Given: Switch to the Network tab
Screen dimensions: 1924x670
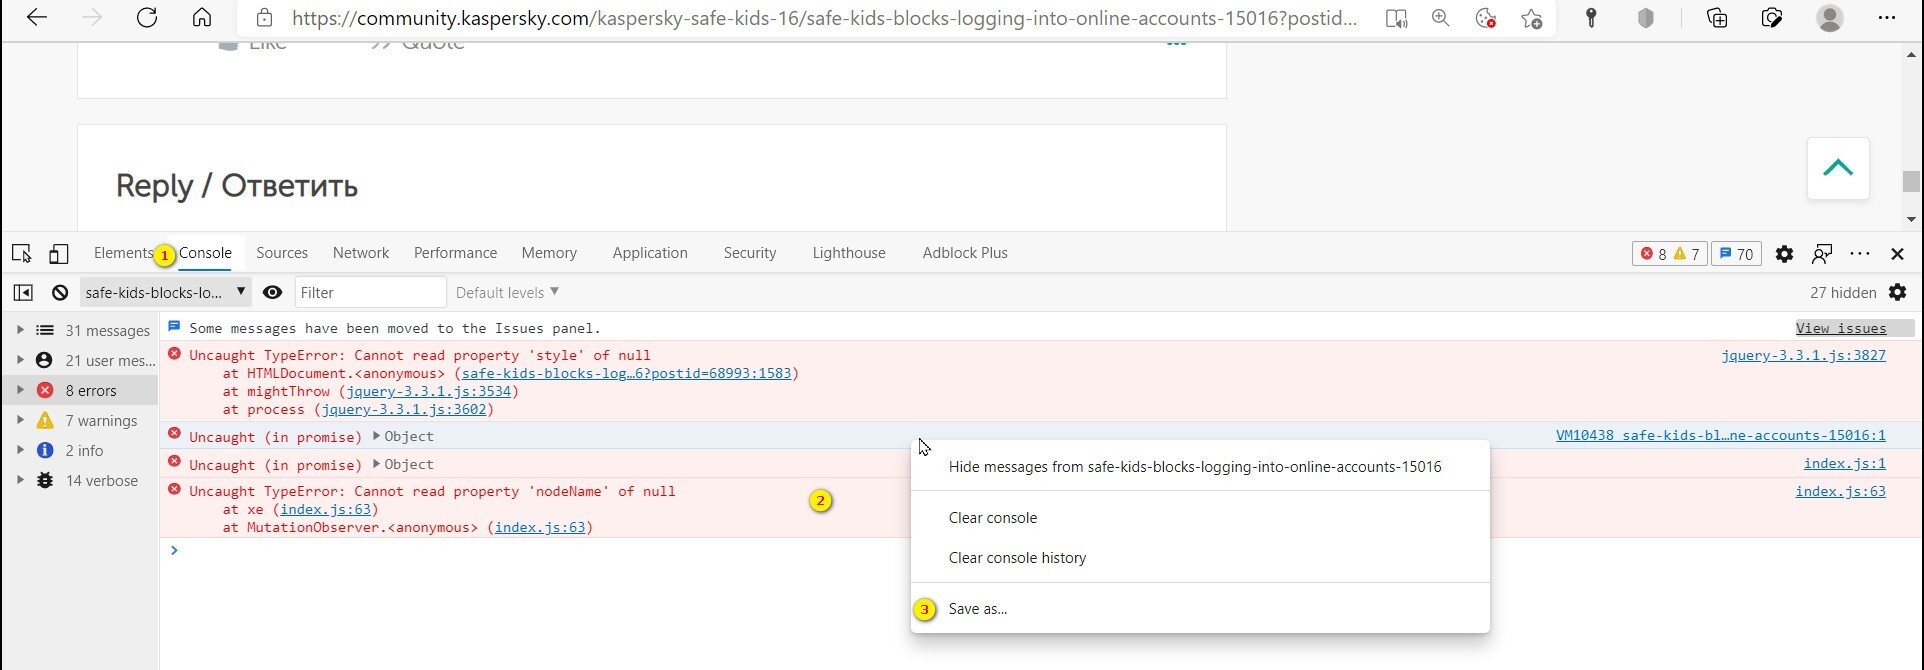Looking at the screenshot, I should 361,253.
